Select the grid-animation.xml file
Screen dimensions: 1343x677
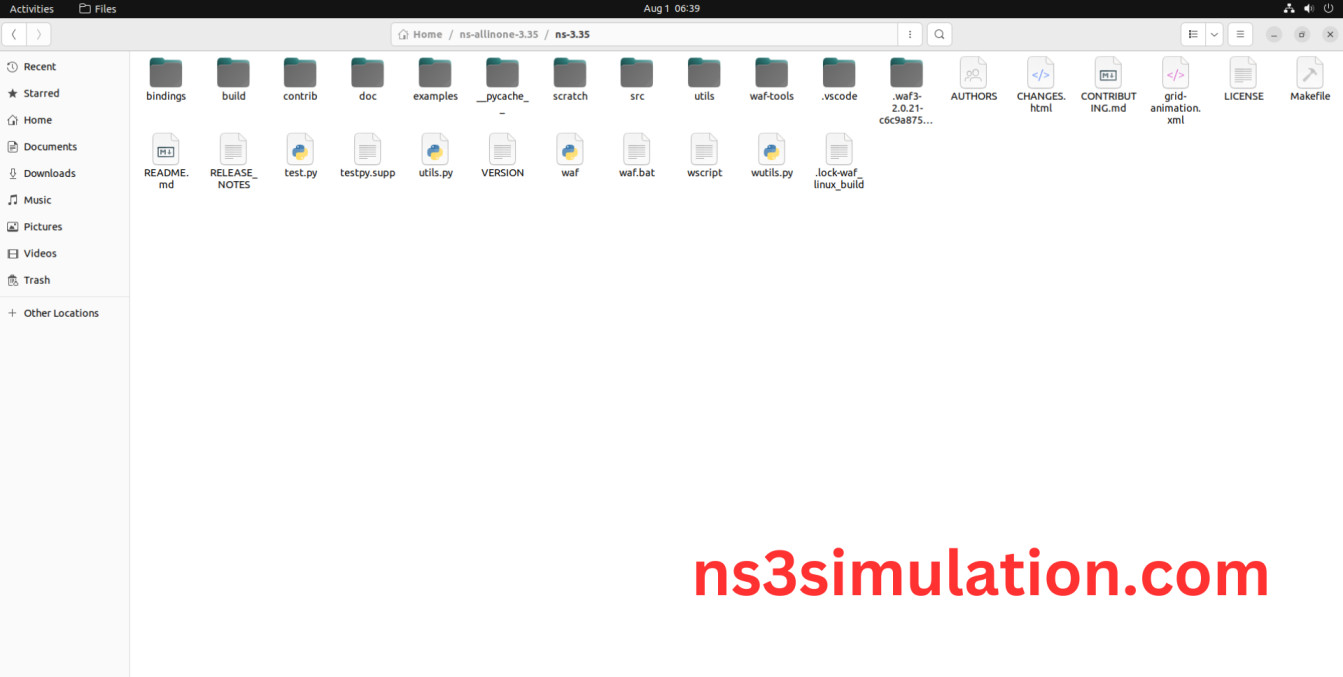coord(1175,74)
